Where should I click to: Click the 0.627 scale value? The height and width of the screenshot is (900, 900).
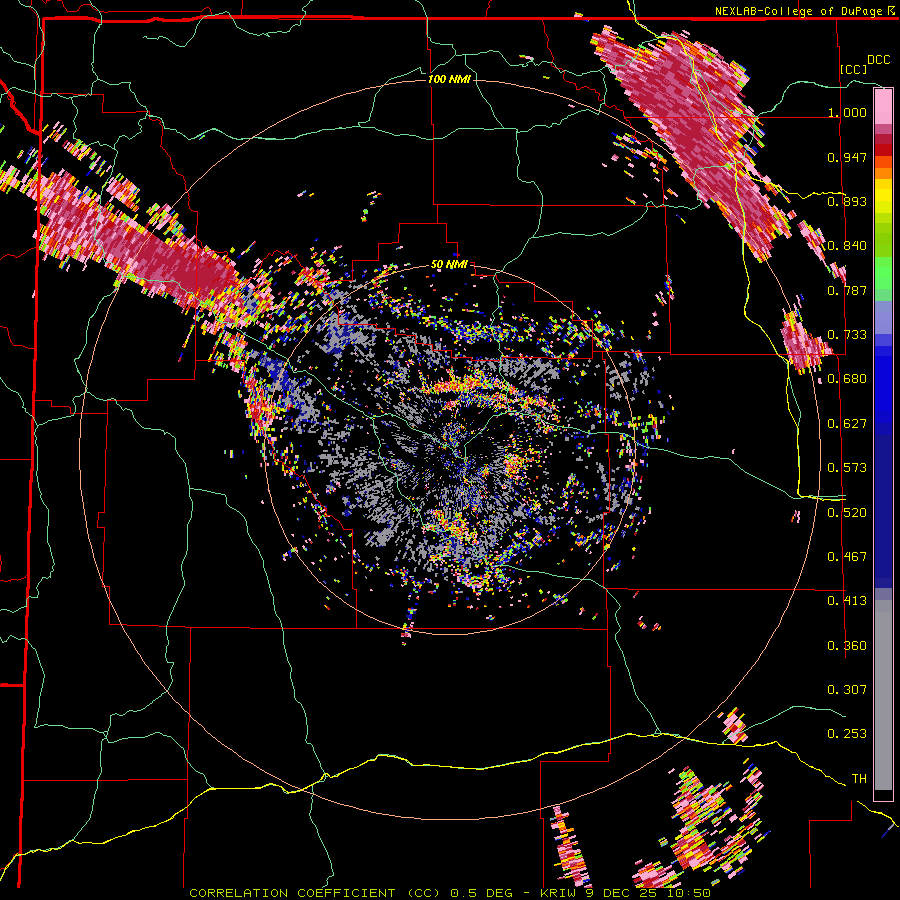847,424
